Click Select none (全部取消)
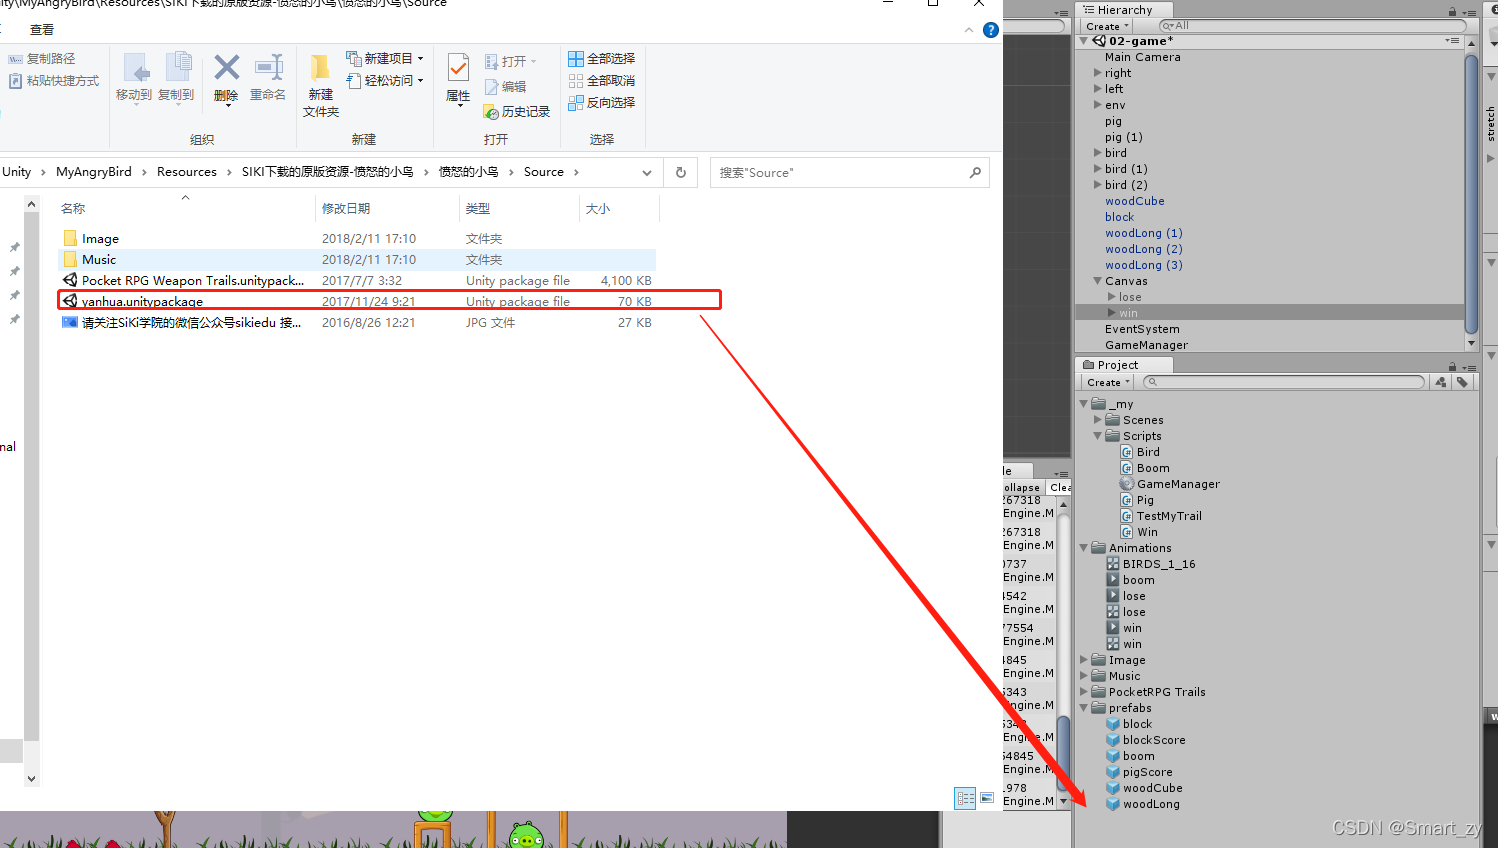The height and width of the screenshot is (848, 1498). pyautogui.click(x=602, y=80)
